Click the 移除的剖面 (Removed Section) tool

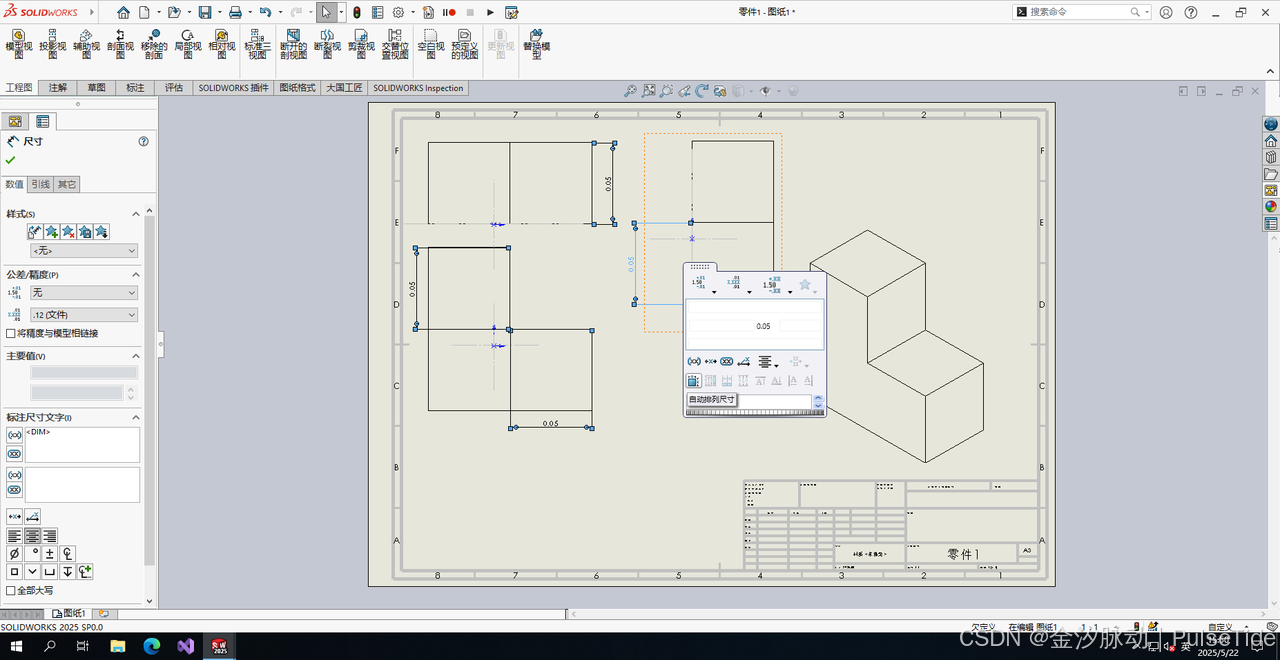(x=153, y=44)
